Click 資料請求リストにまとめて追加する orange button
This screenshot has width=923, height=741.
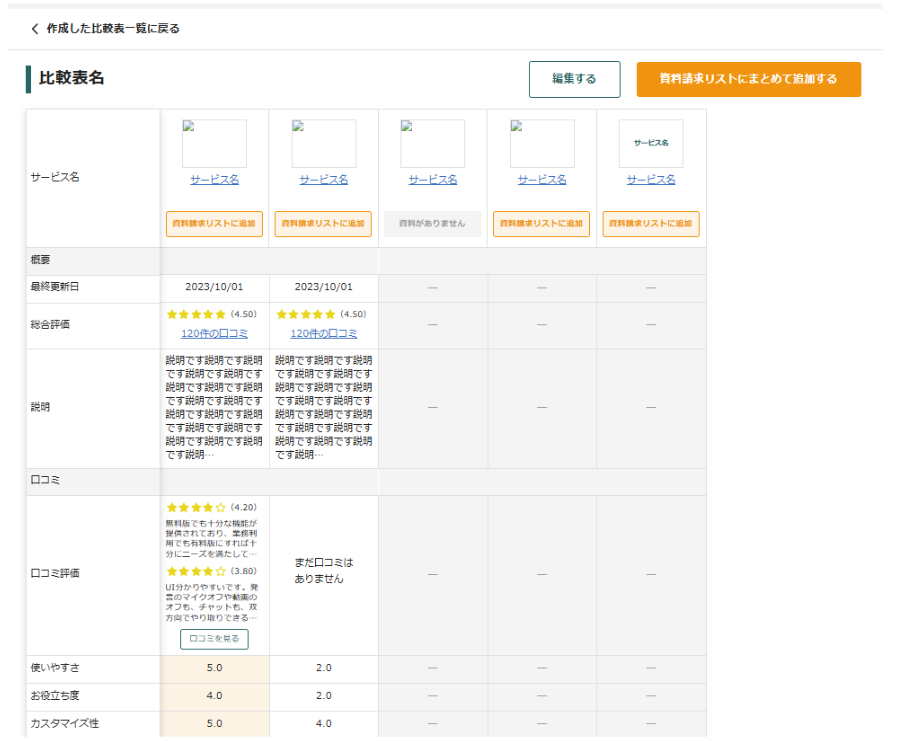click(x=748, y=79)
